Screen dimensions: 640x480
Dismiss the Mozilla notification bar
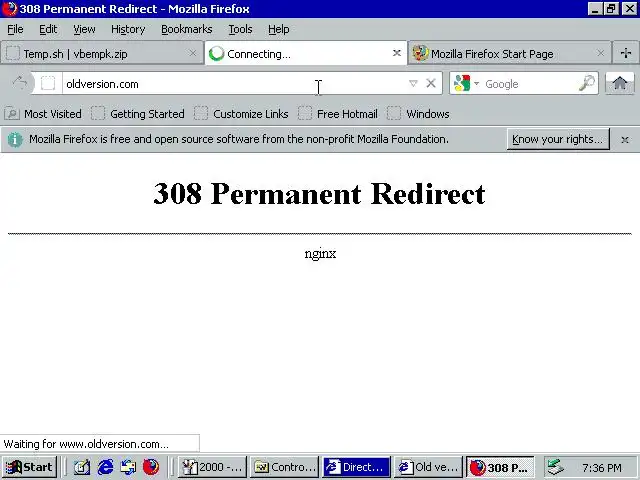click(624, 140)
